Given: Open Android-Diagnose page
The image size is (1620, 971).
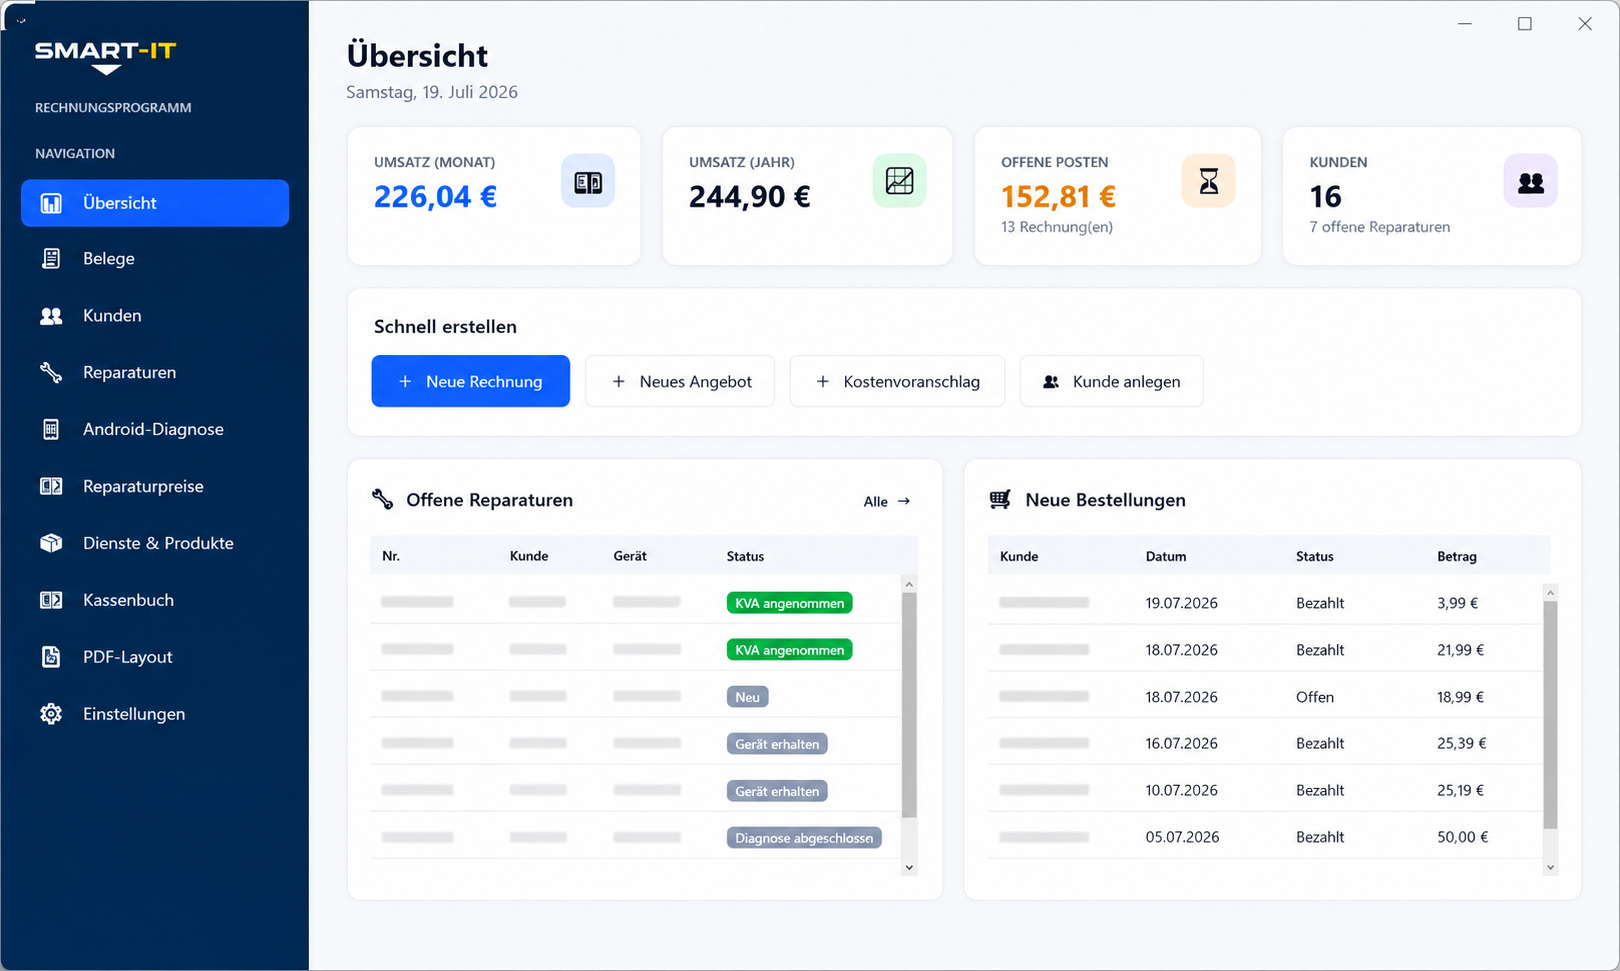Looking at the screenshot, I should 155,430.
